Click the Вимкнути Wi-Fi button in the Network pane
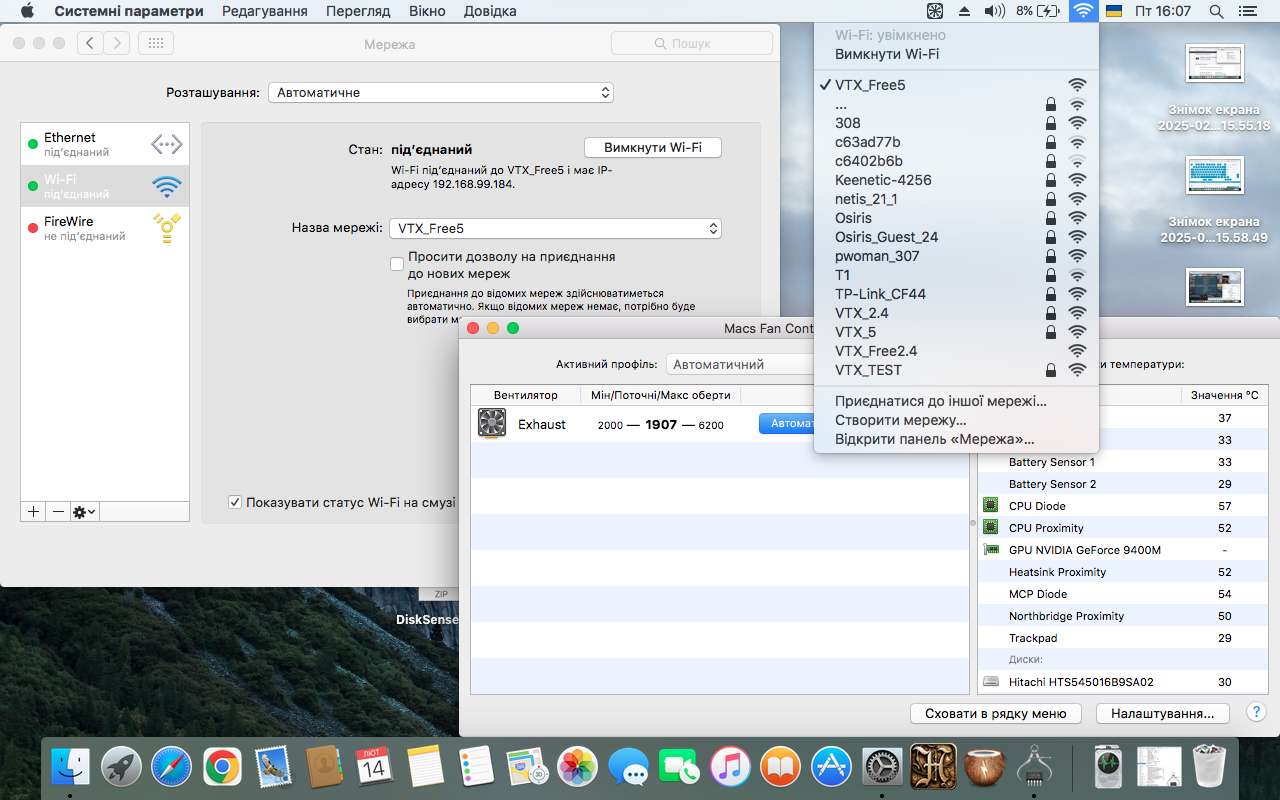Viewport: 1280px width, 800px height. tap(652, 147)
